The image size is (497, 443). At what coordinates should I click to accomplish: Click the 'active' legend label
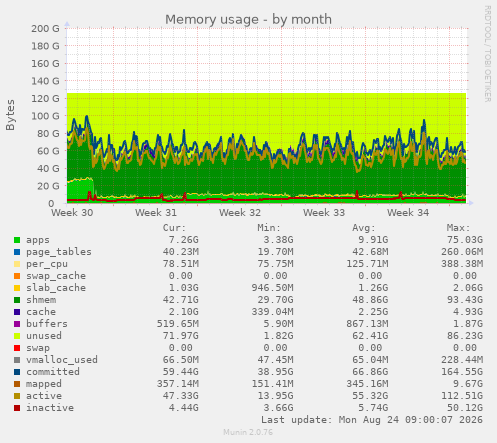(x=44, y=396)
